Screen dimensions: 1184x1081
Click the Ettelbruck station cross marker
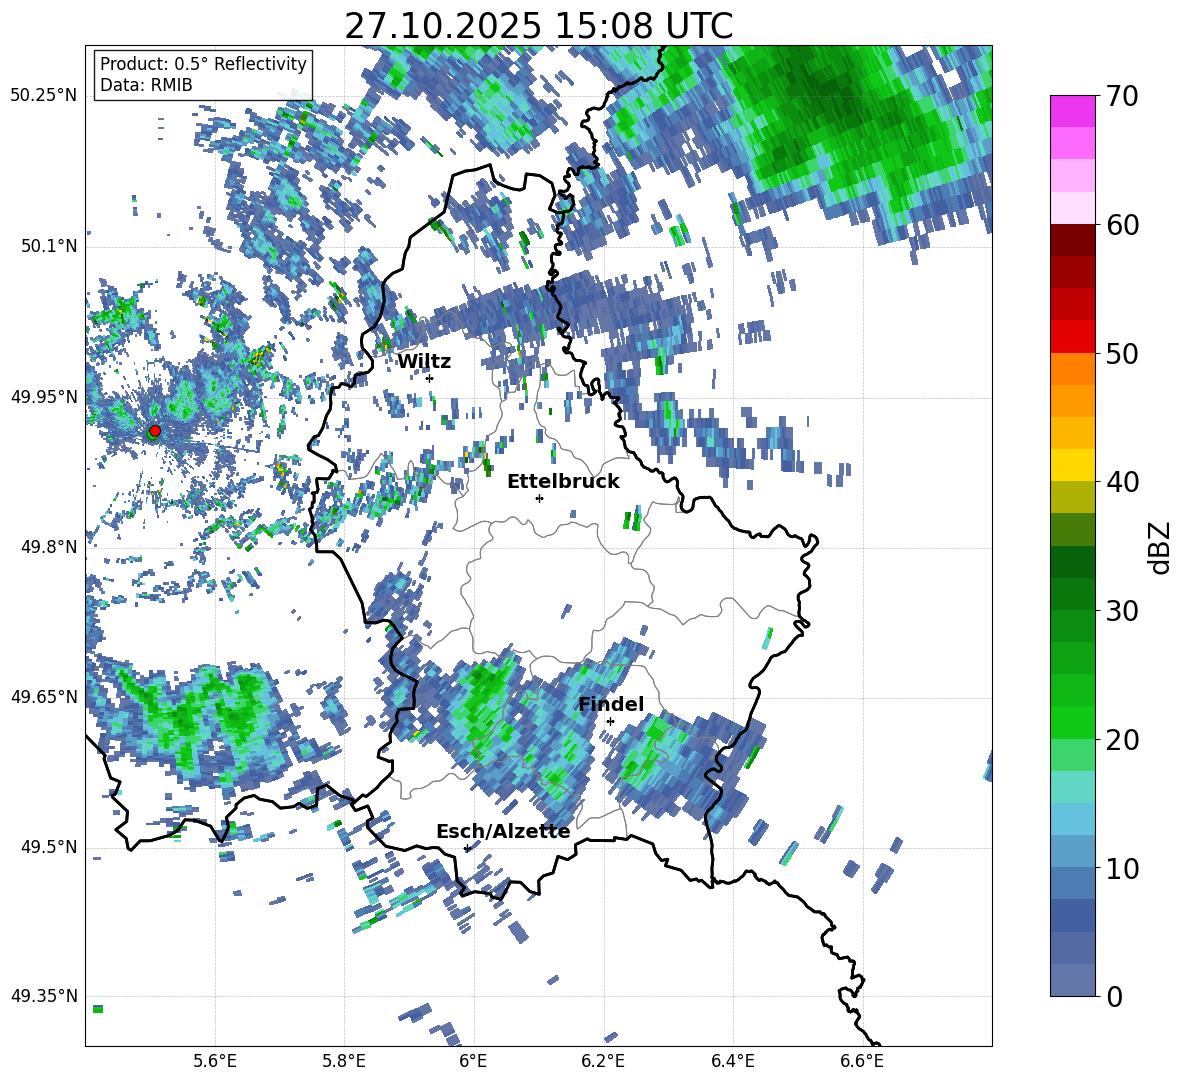[x=539, y=498]
